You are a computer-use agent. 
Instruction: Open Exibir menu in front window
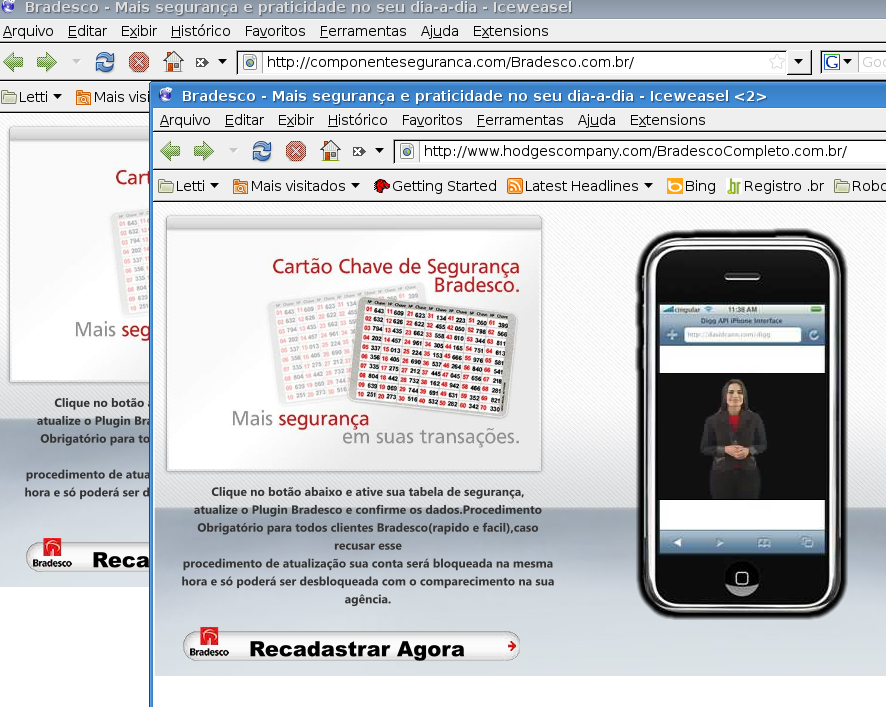(x=296, y=120)
